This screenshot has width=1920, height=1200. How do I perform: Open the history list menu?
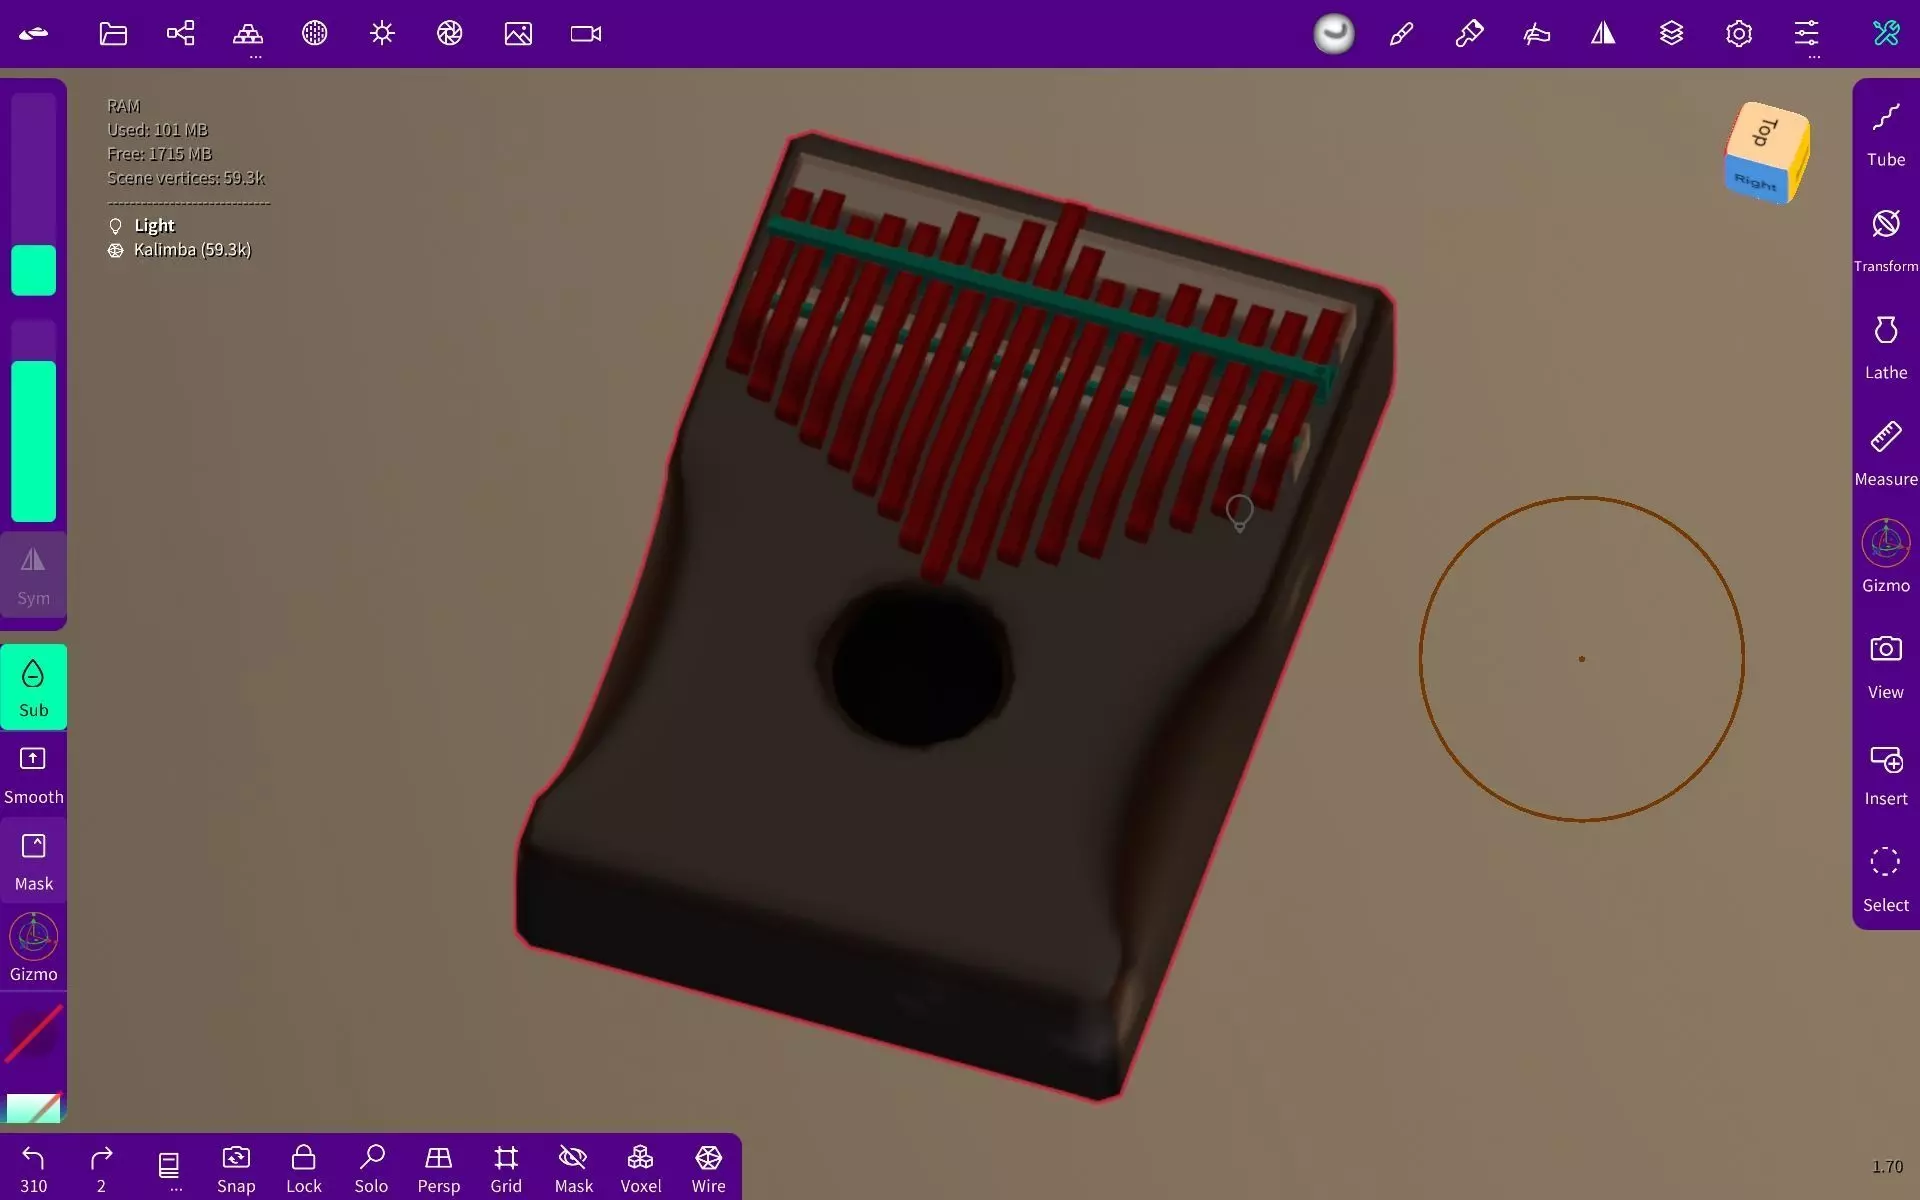coord(169,1167)
